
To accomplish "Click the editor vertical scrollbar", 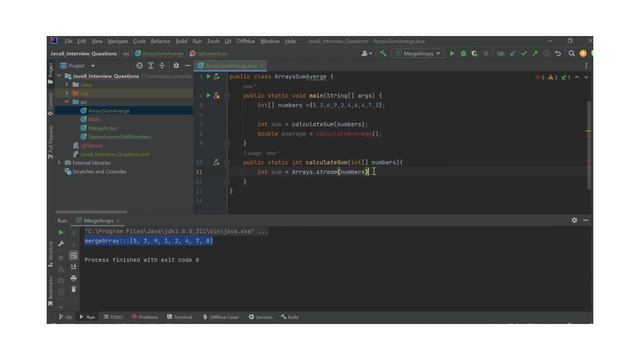I will pos(589,145).
